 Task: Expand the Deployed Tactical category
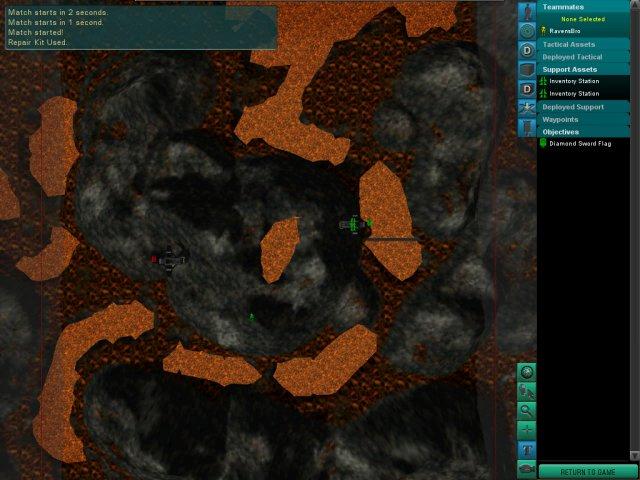click(x=584, y=57)
